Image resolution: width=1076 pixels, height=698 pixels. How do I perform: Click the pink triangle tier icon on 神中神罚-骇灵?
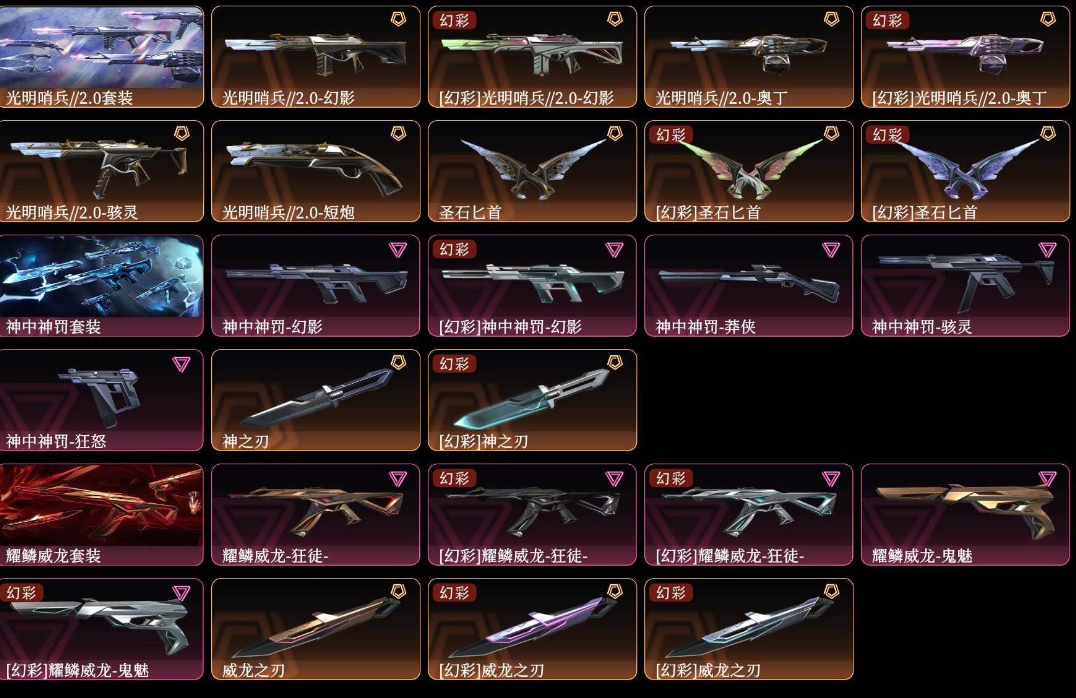coord(1047,249)
